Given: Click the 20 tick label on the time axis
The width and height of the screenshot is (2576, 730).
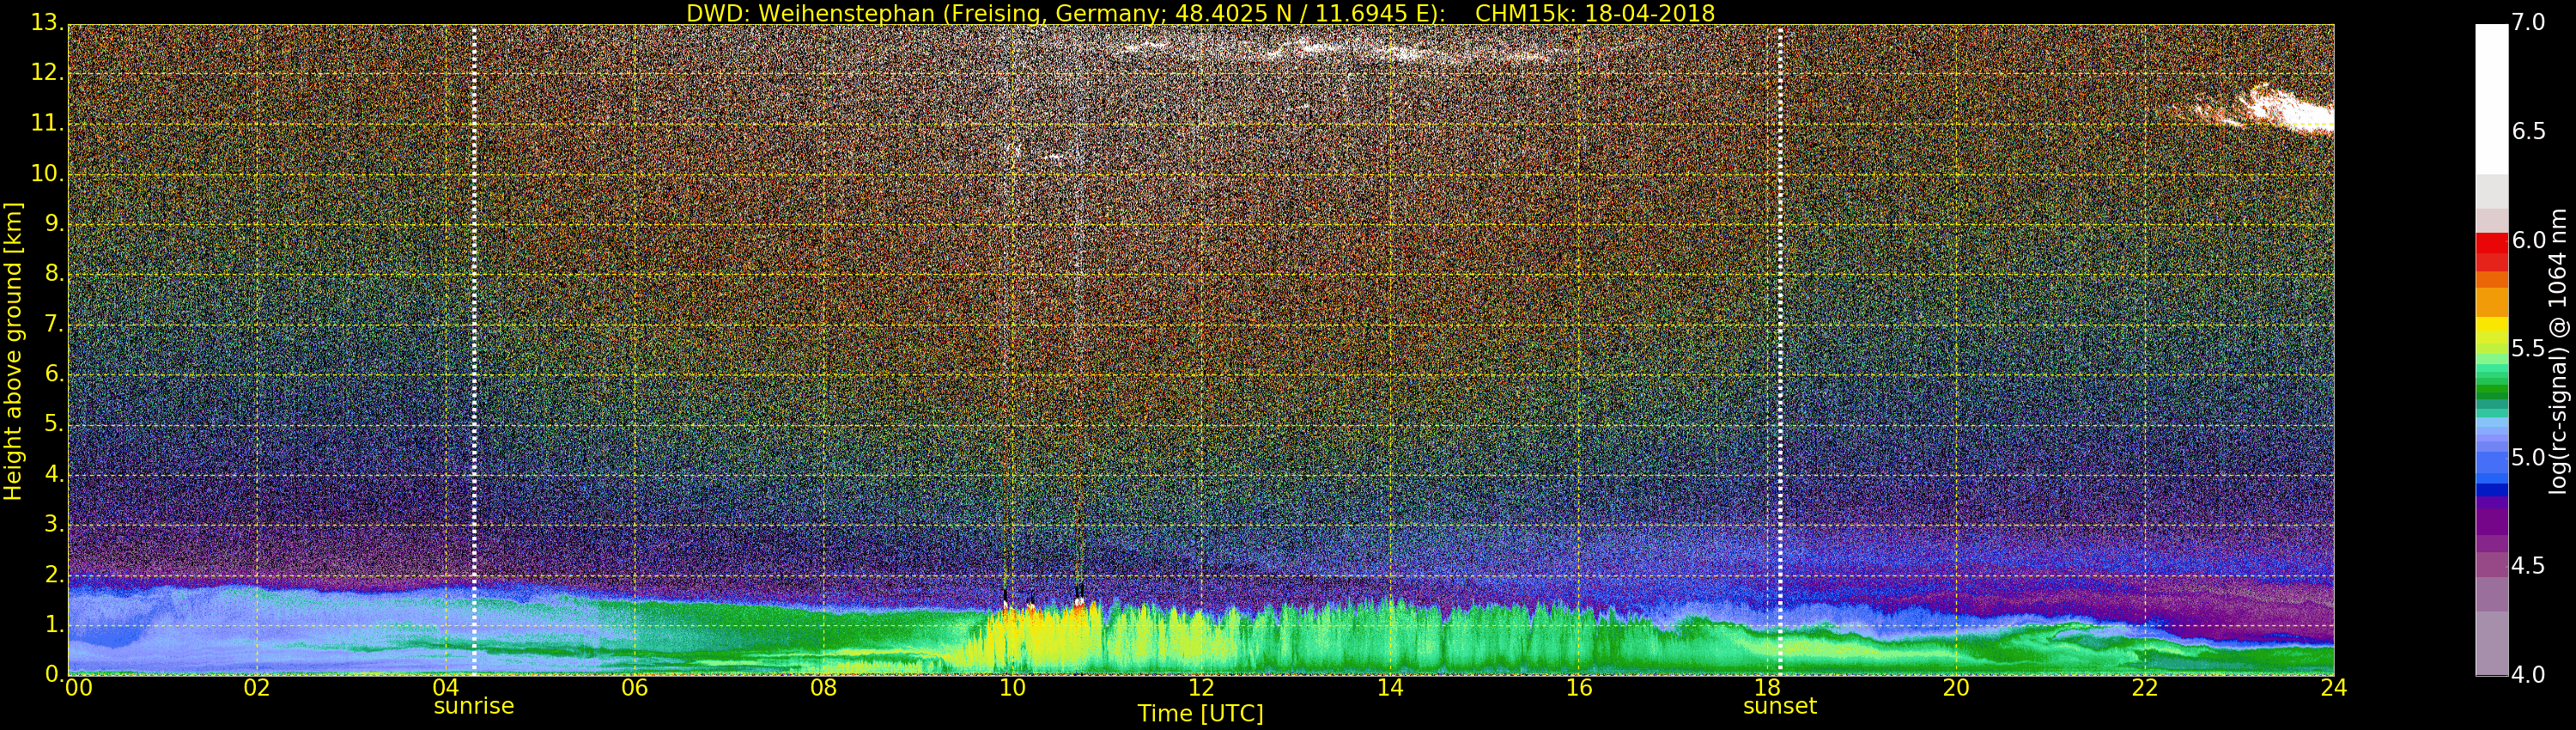Looking at the screenshot, I should click(1955, 688).
